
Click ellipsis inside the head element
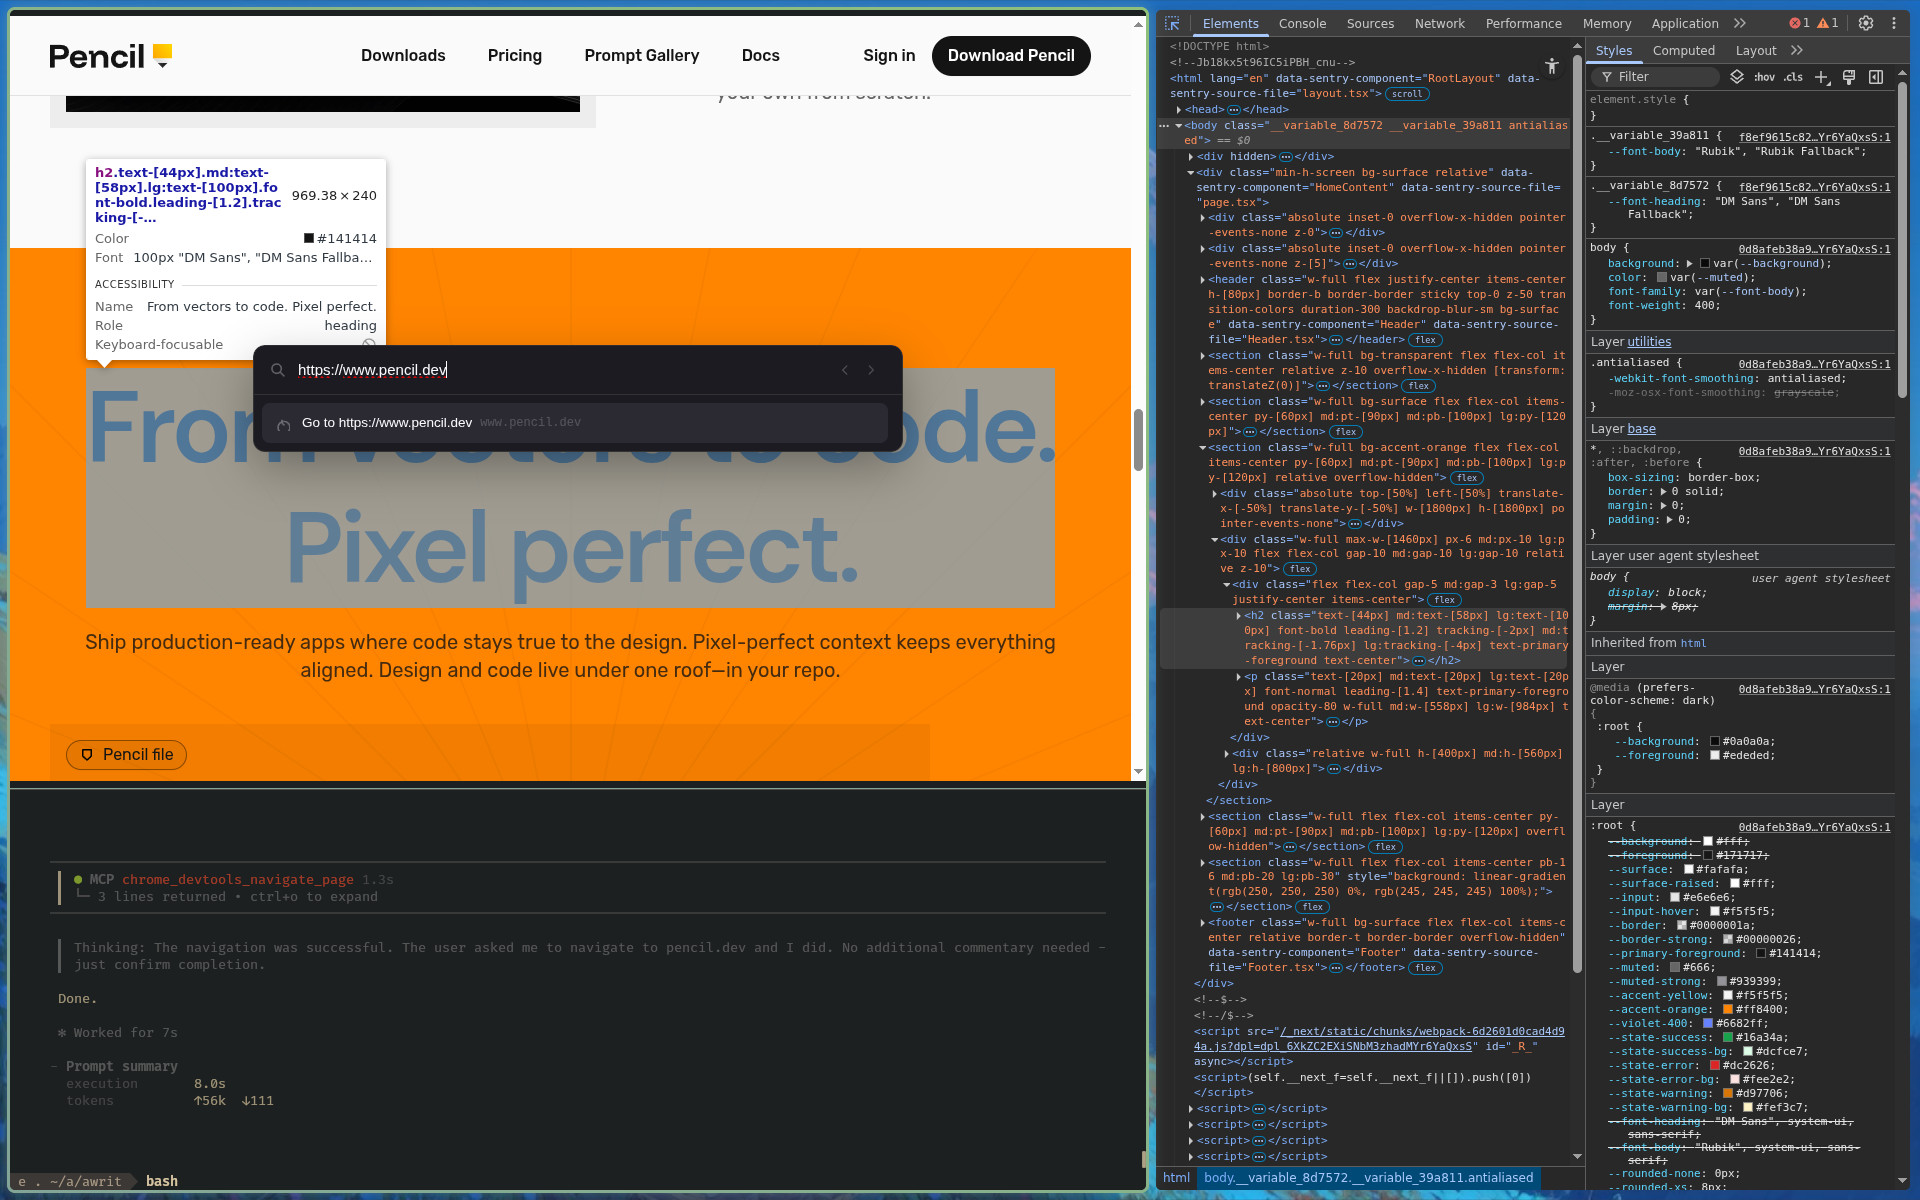[1234, 110]
